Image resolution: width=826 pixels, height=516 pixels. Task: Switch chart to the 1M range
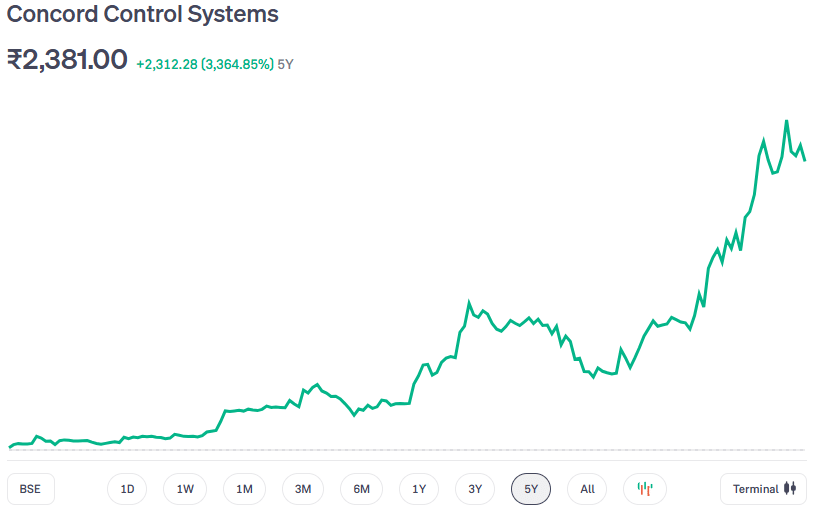tap(244, 489)
